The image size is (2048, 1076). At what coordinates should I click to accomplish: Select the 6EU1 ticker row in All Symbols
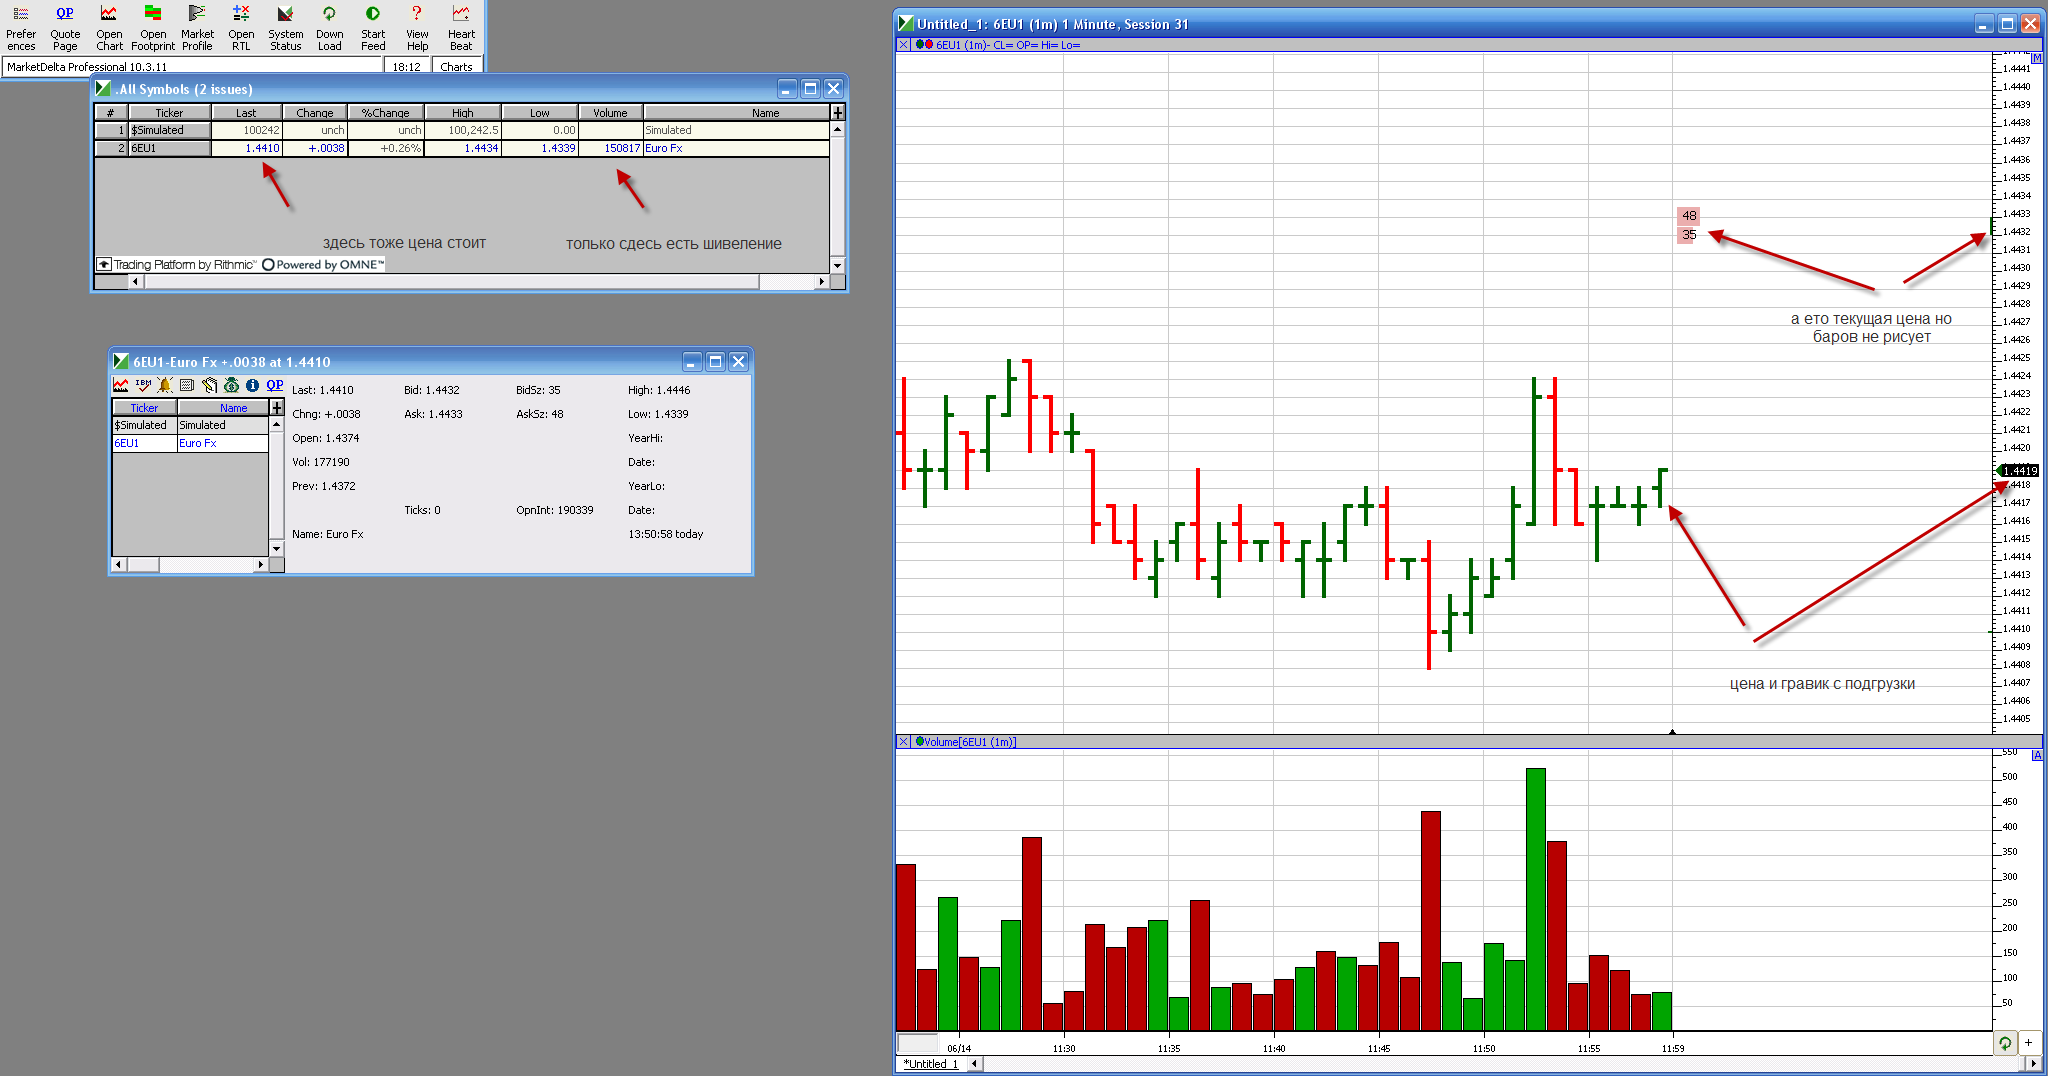(x=170, y=148)
